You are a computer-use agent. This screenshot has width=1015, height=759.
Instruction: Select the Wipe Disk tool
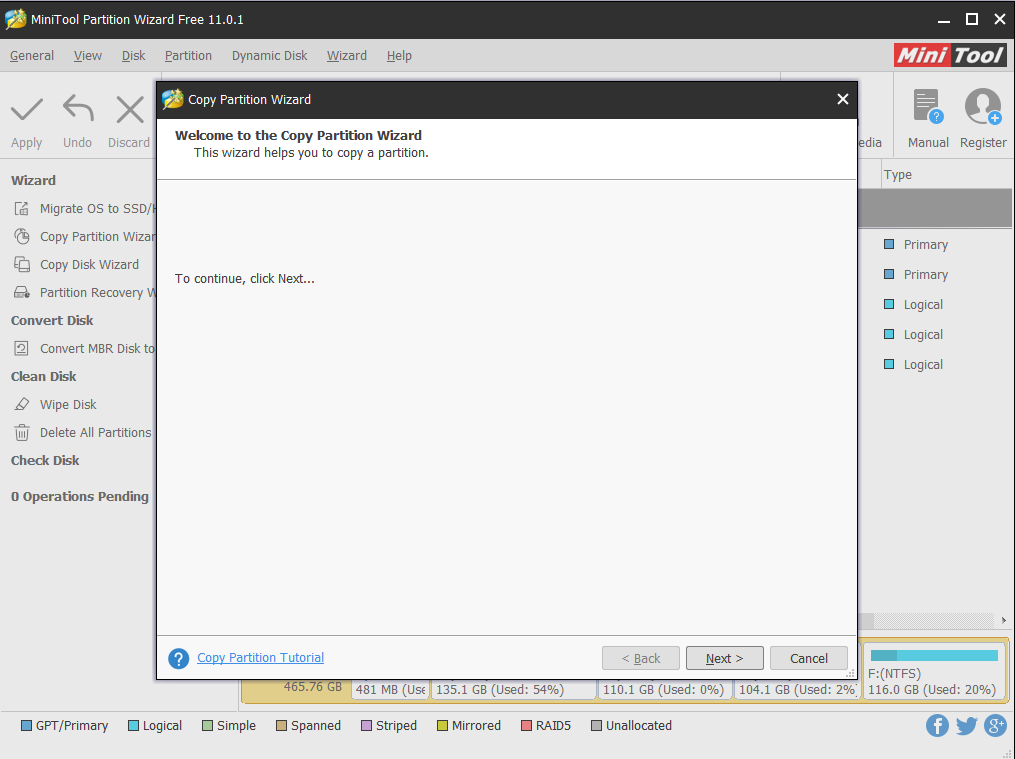66,404
